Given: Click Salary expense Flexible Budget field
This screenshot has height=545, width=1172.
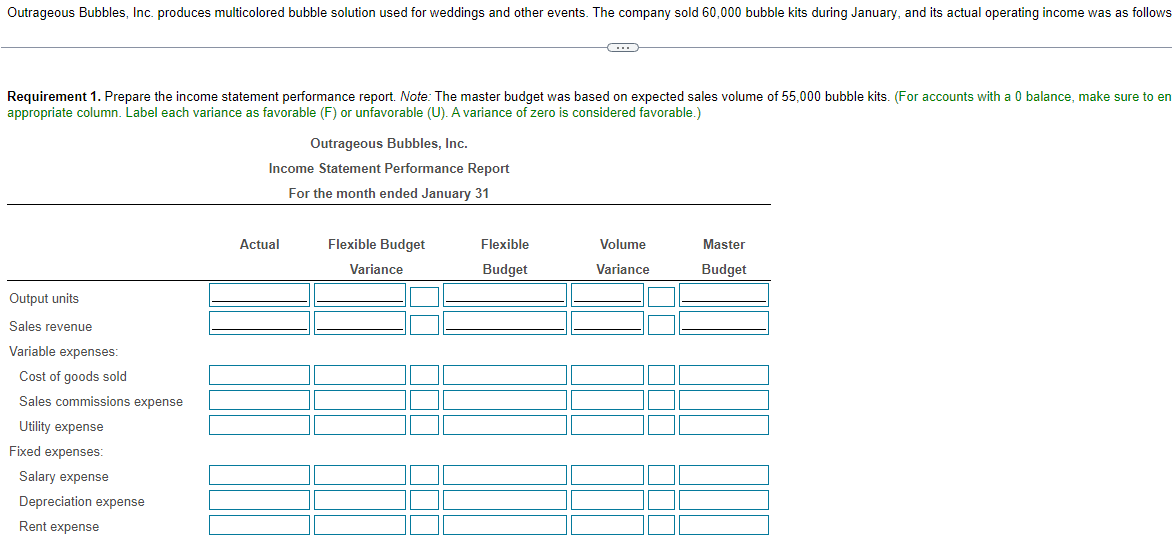Looking at the screenshot, I should pos(505,475).
